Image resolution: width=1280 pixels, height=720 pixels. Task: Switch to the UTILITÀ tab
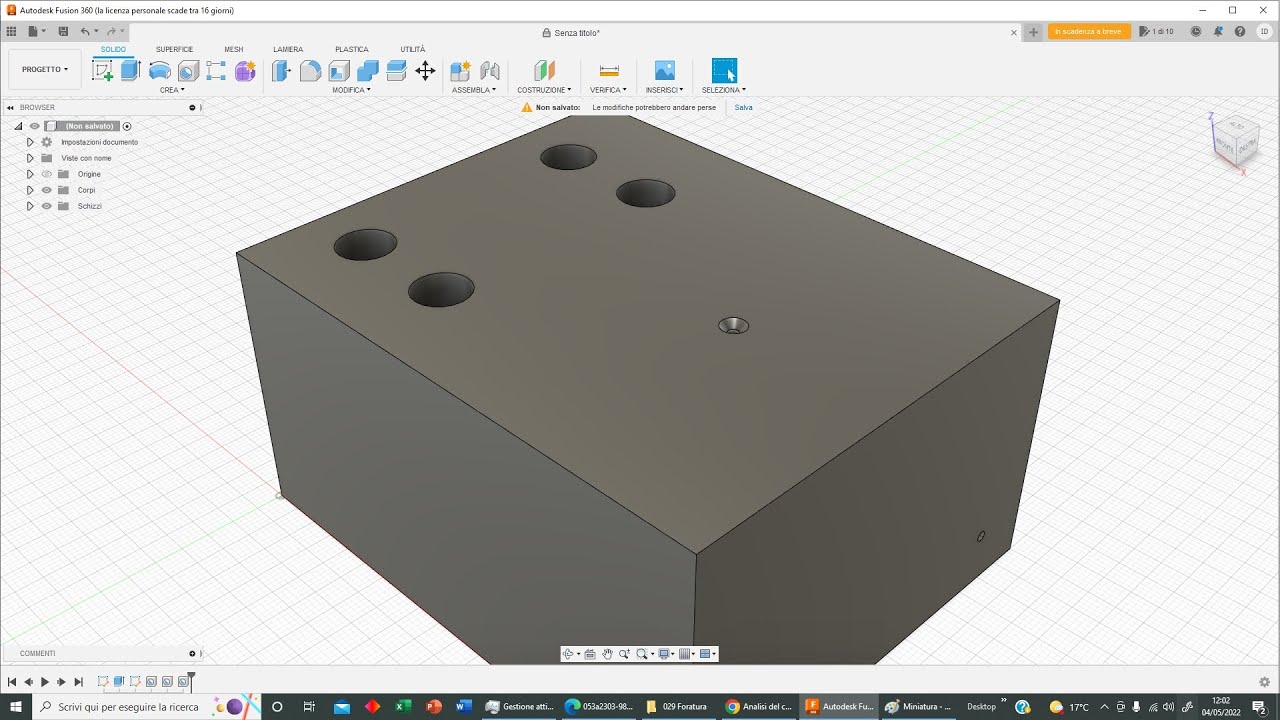tap(413, 49)
